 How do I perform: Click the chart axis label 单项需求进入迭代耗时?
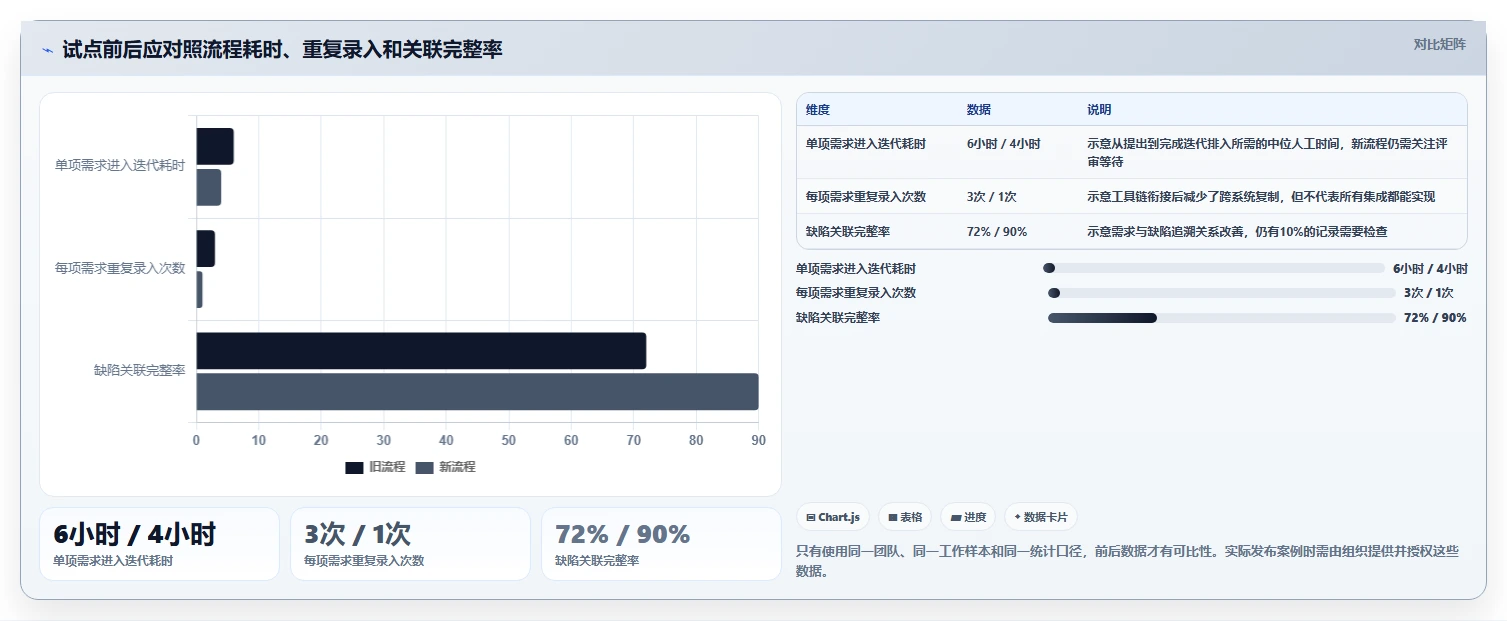coord(120,166)
